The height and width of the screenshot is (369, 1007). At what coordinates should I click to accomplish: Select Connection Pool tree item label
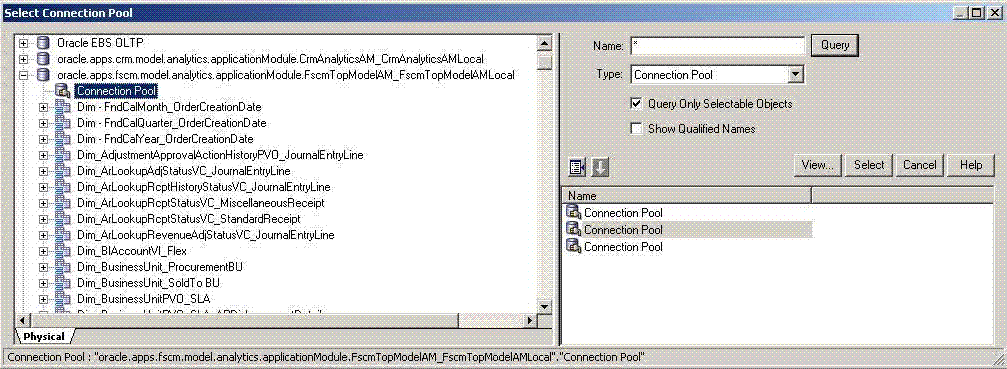(x=116, y=91)
